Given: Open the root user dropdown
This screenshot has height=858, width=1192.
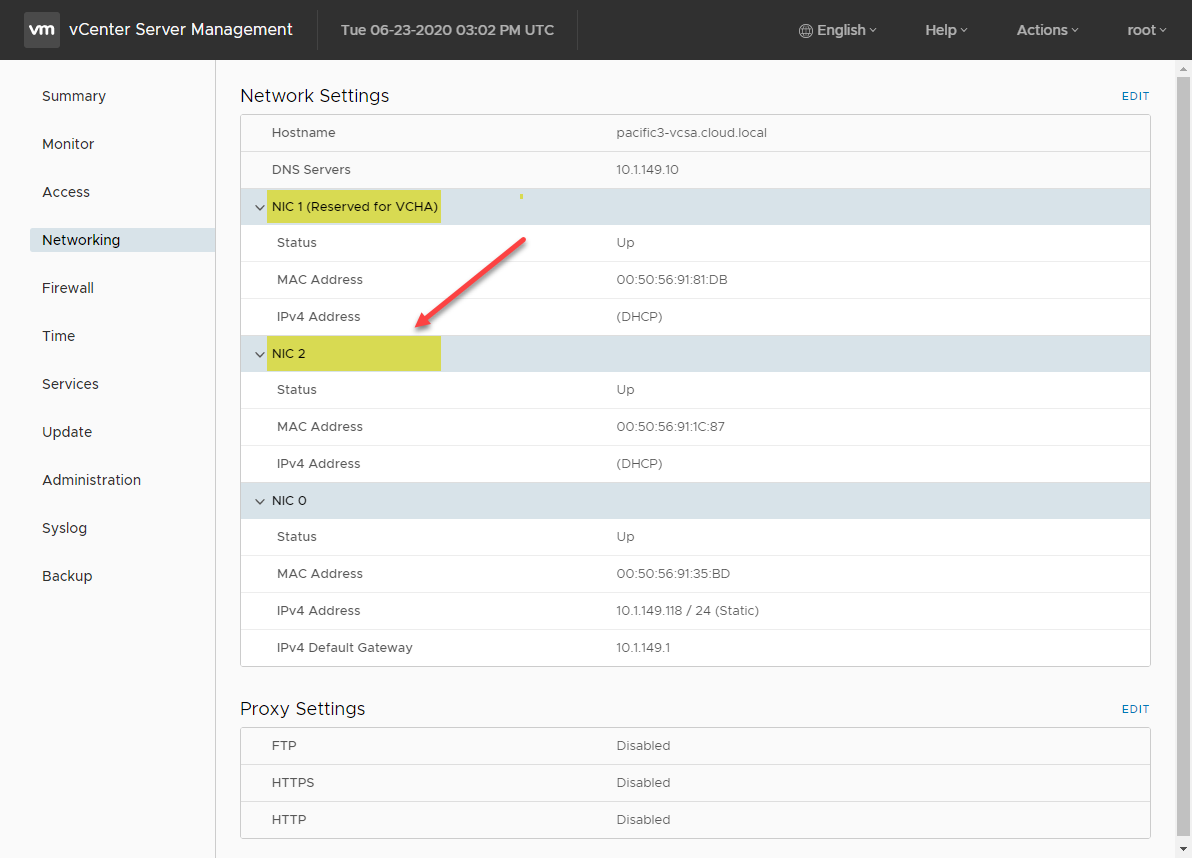Looking at the screenshot, I should pos(1146,30).
